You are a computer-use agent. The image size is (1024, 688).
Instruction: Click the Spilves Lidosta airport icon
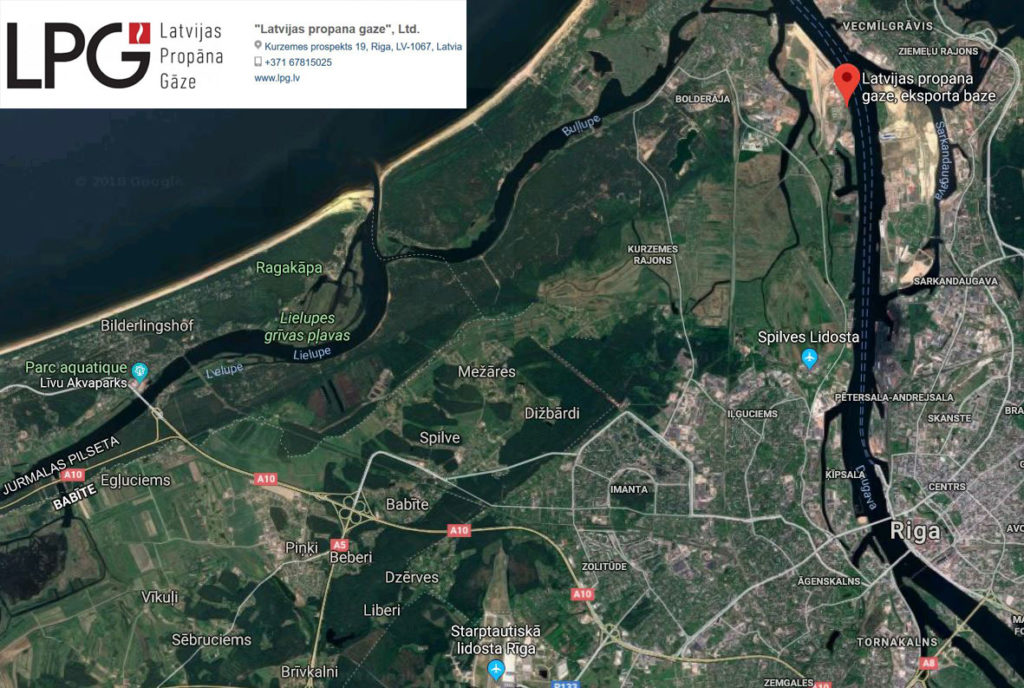click(x=810, y=358)
